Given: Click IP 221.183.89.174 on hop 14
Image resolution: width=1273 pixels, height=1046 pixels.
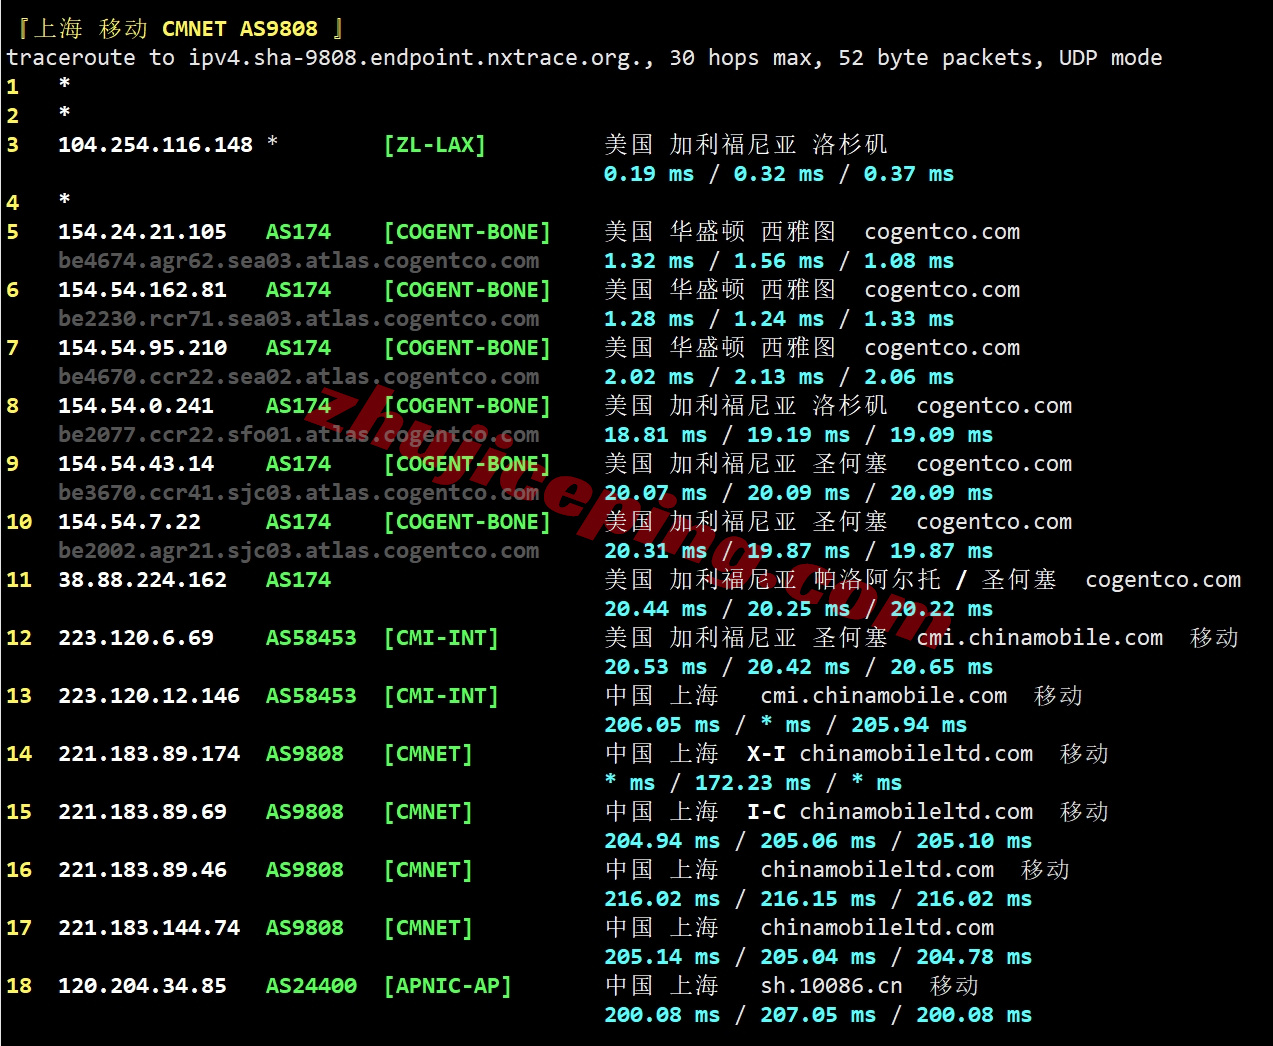Looking at the screenshot, I should pyautogui.click(x=149, y=754).
